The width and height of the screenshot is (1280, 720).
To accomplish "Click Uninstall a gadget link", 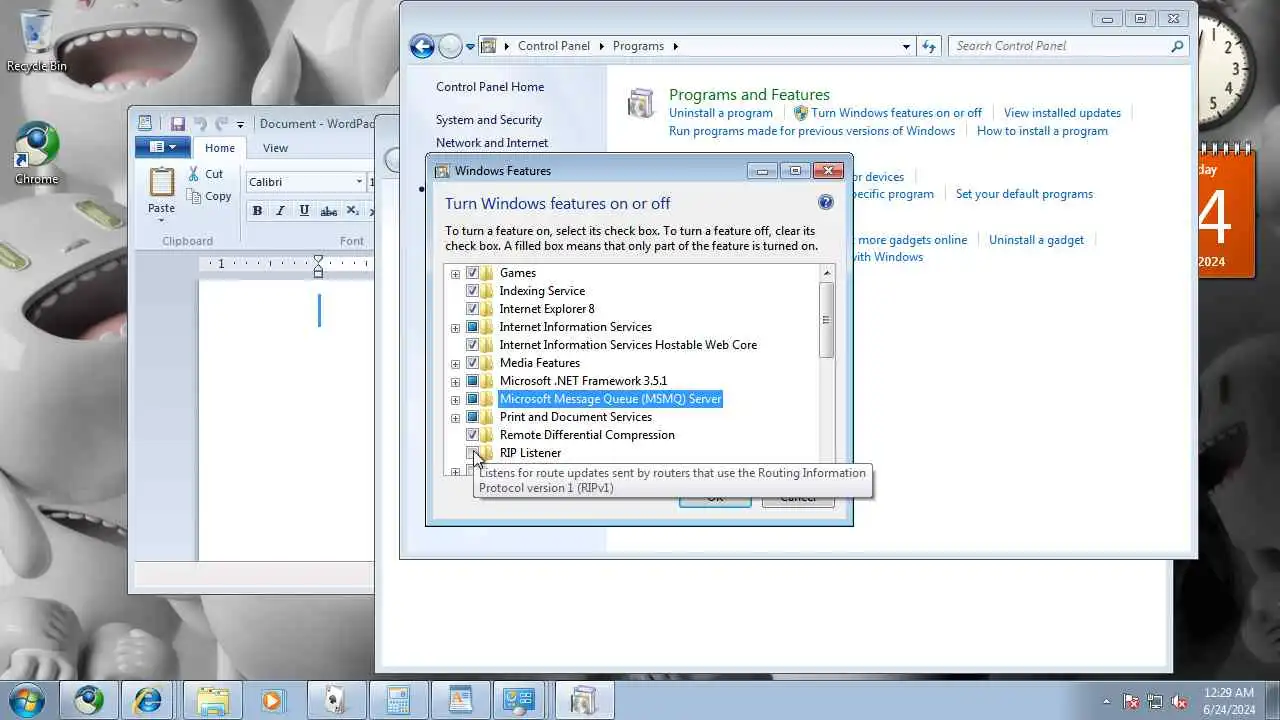I will [1036, 240].
